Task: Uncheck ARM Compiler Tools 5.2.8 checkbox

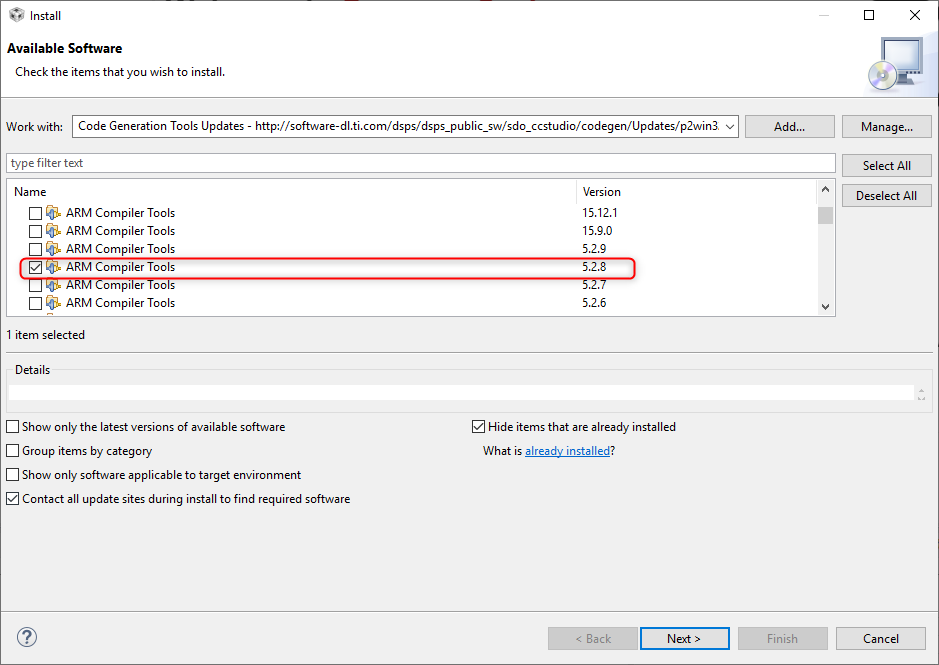Action: [36, 267]
